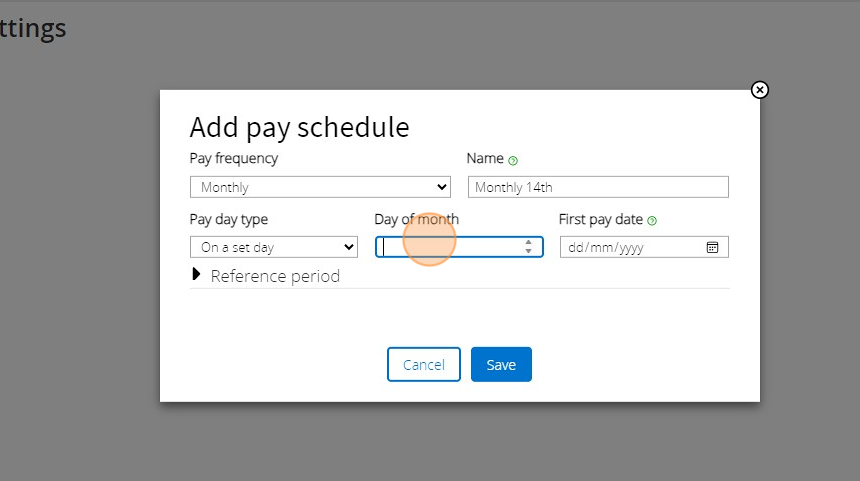
Task: Click the First pay date label
Action: click(x=600, y=219)
